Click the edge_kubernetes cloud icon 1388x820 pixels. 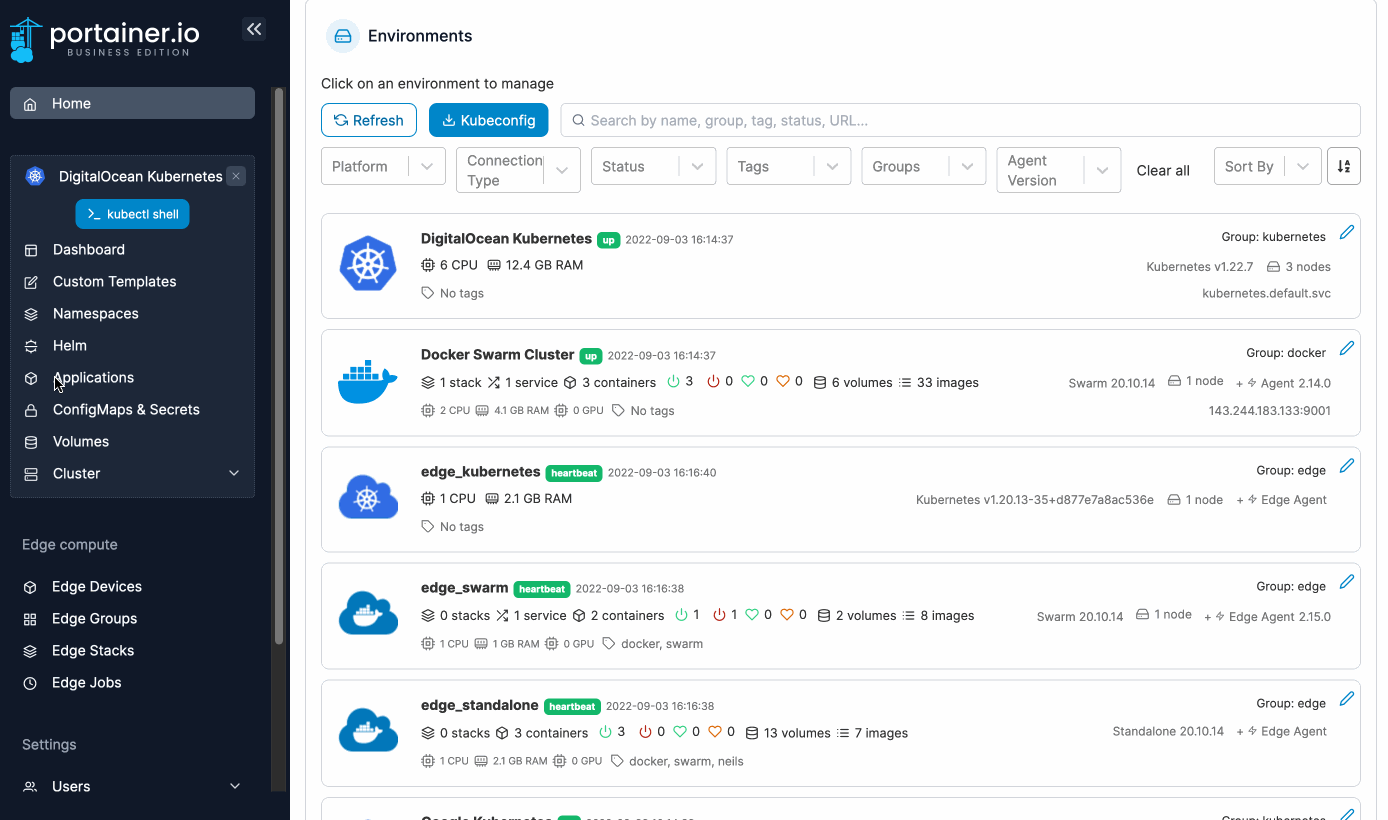[368, 497]
